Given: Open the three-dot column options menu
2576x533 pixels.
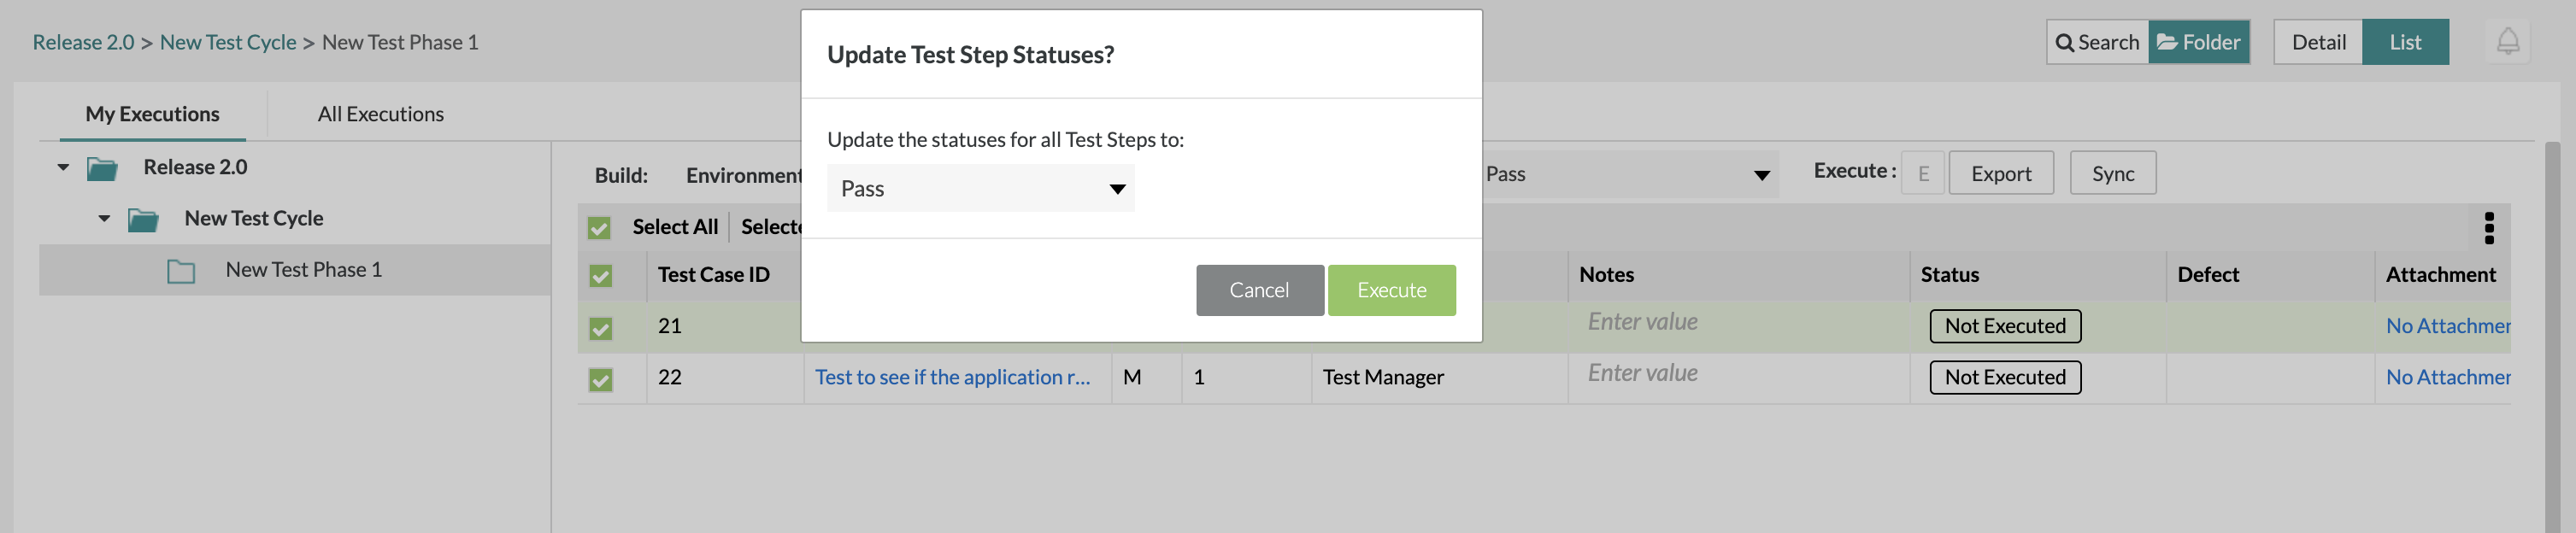Looking at the screenshot, I should coord(2489,228).
